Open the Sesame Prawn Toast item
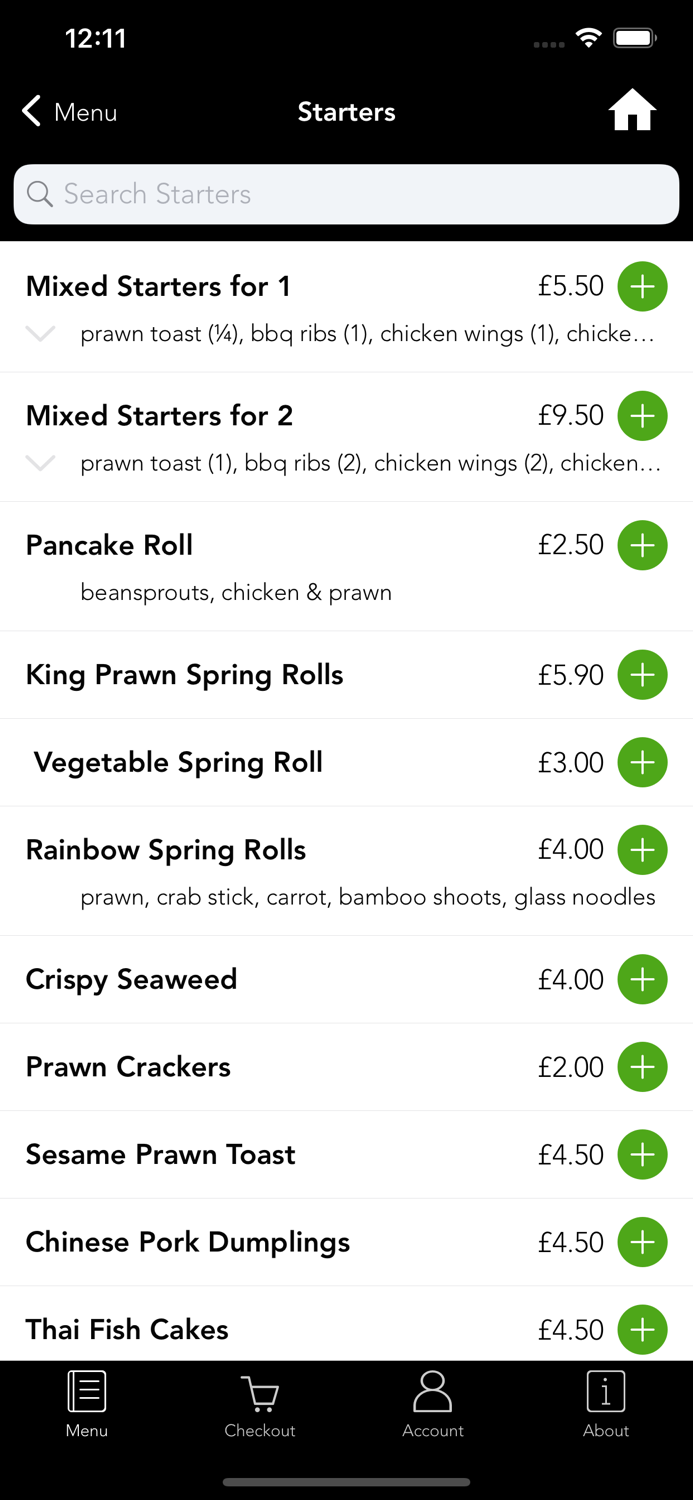The image size is (693, 1500). pos(160,1155)
